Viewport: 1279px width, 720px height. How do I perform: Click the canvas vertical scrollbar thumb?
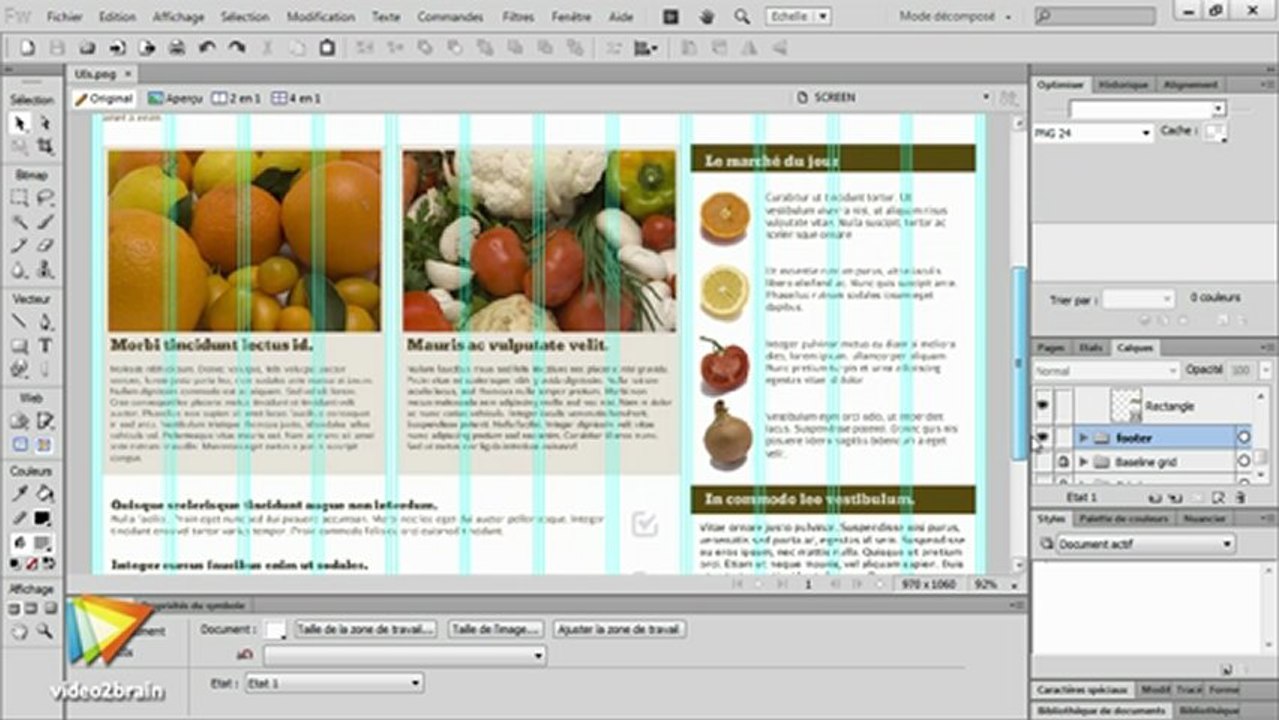[1019, 362]
